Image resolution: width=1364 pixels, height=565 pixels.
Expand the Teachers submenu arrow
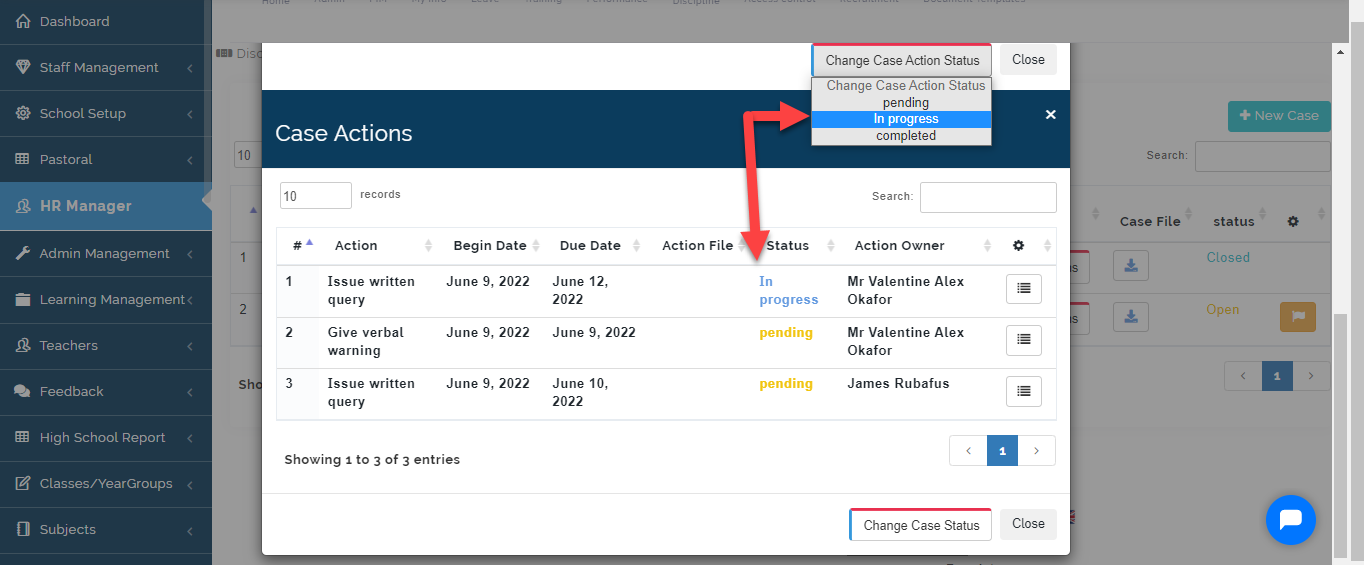click(190, 346)
